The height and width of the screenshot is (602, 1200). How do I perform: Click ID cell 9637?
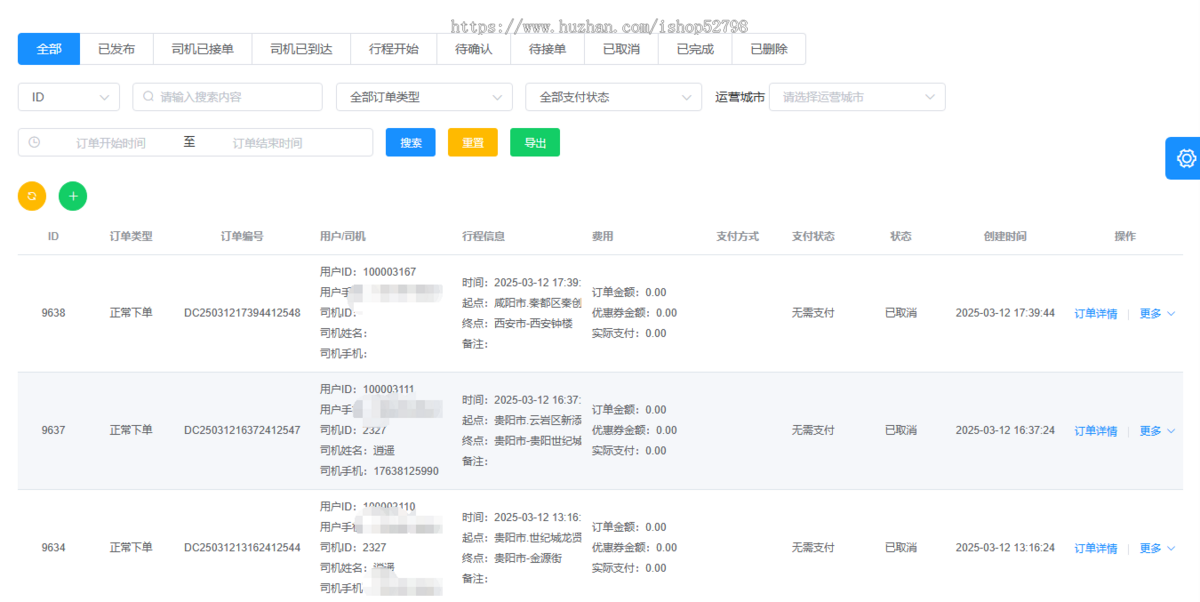point(53,430)
